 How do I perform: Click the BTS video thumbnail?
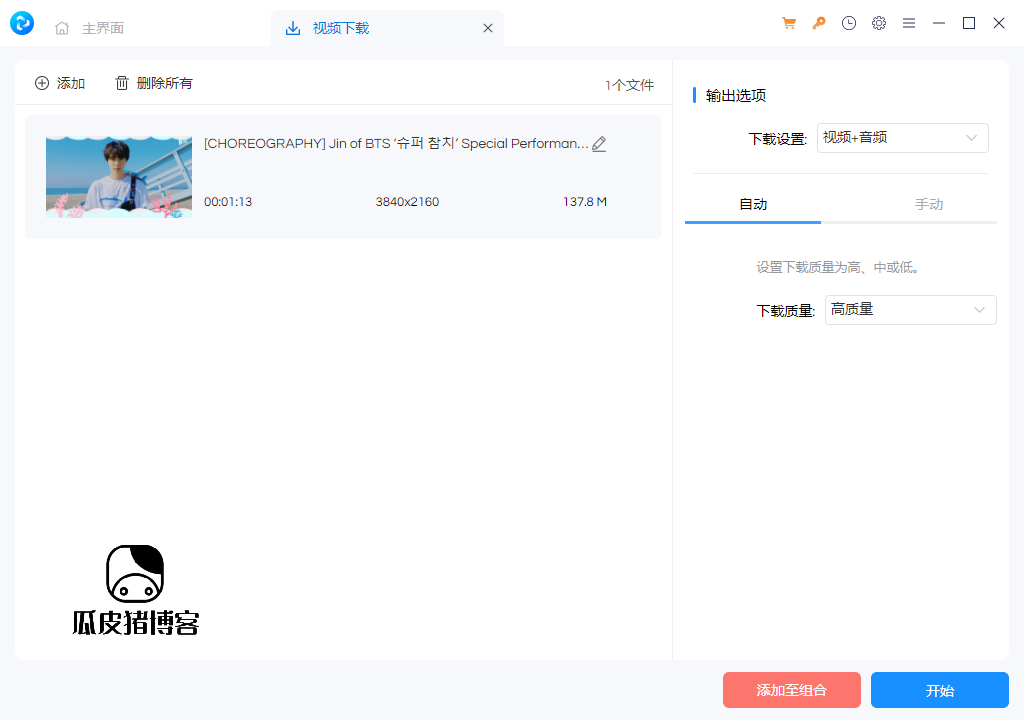click(x=118, y=177)
